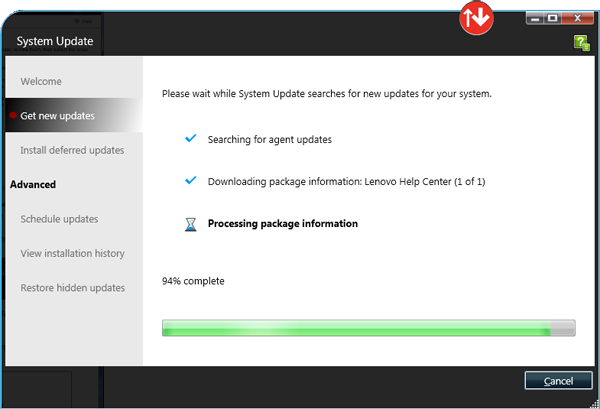Viewport: 600px width, 409px height.
Task: Click the resize grip at window corner
Action: pyautogui.click(x=595, y=404)
